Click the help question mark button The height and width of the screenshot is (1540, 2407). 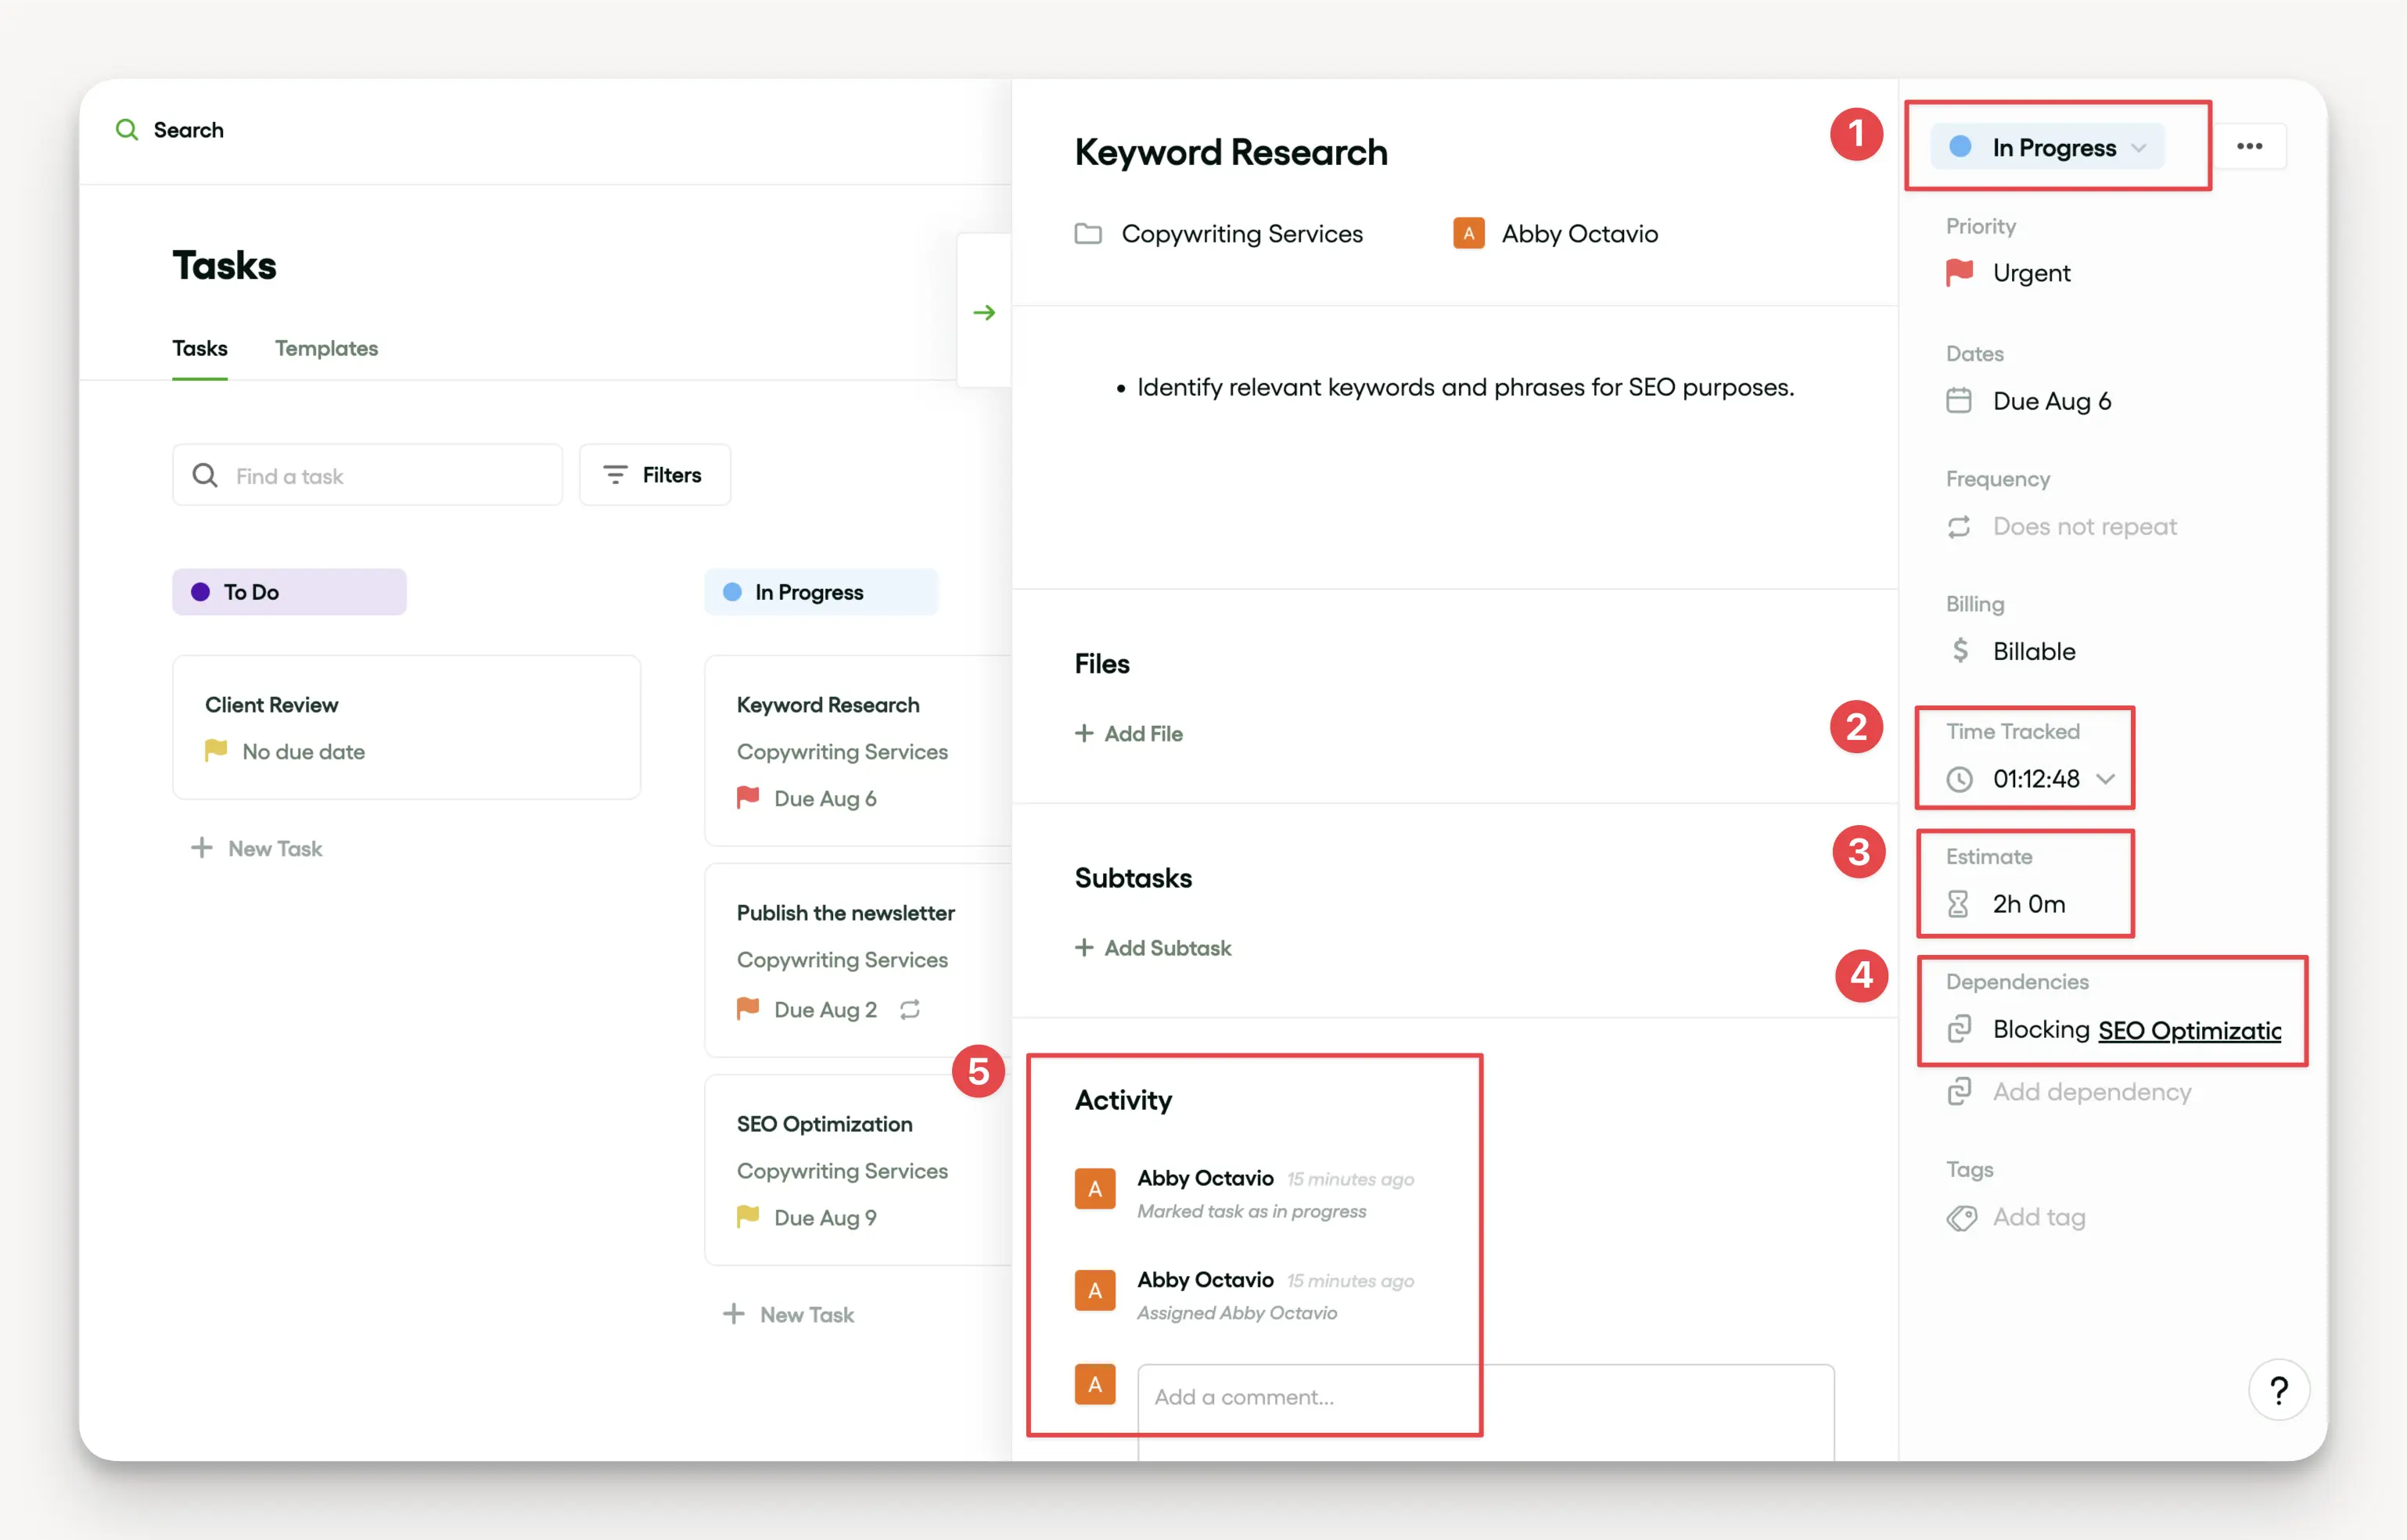[2278, 1389]
